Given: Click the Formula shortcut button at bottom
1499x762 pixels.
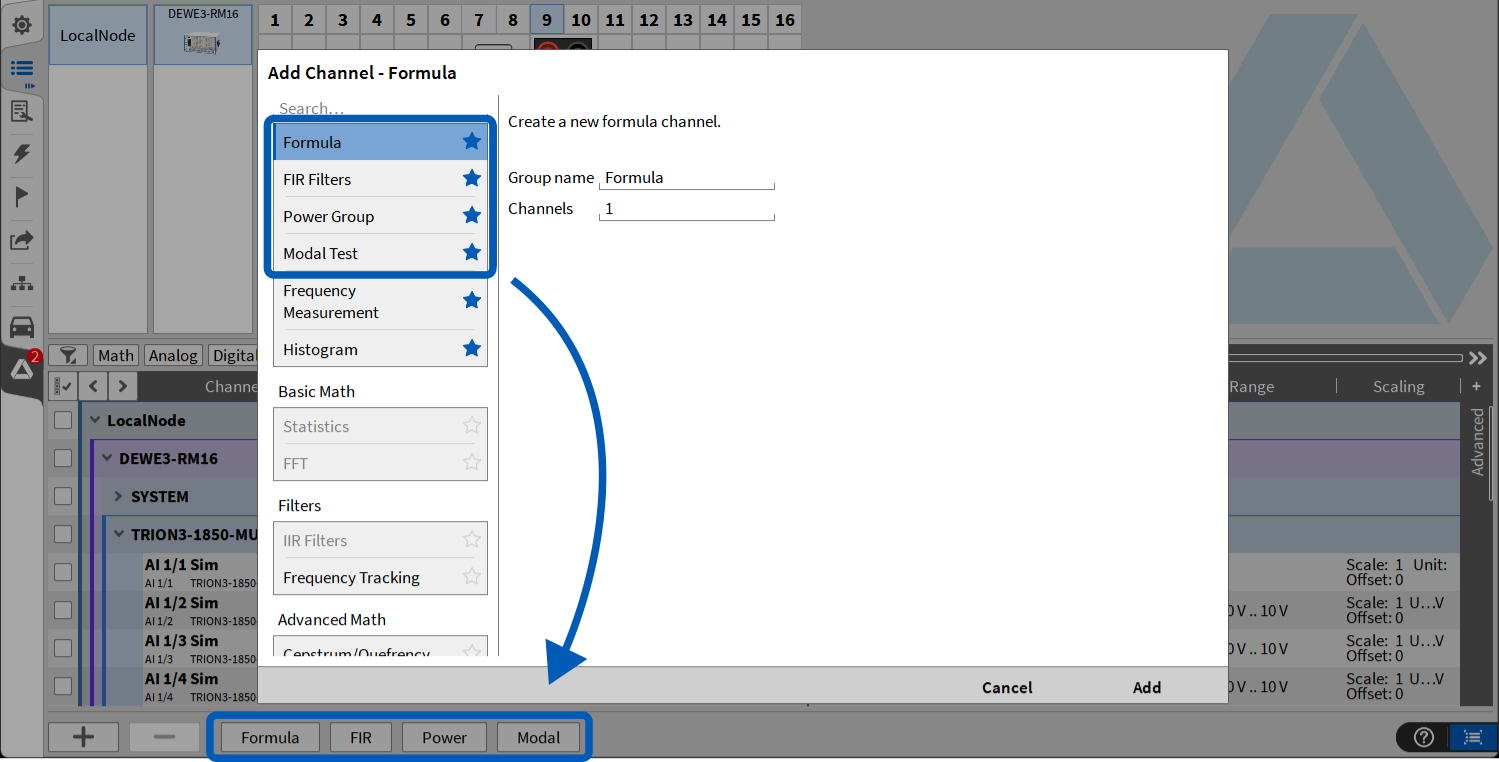Looking at the screenshot, I should point(270,737).
